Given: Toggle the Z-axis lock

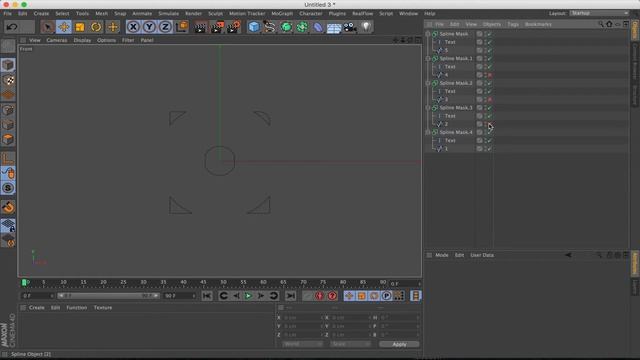Looking at the screenshot, I should pos(165,27).
